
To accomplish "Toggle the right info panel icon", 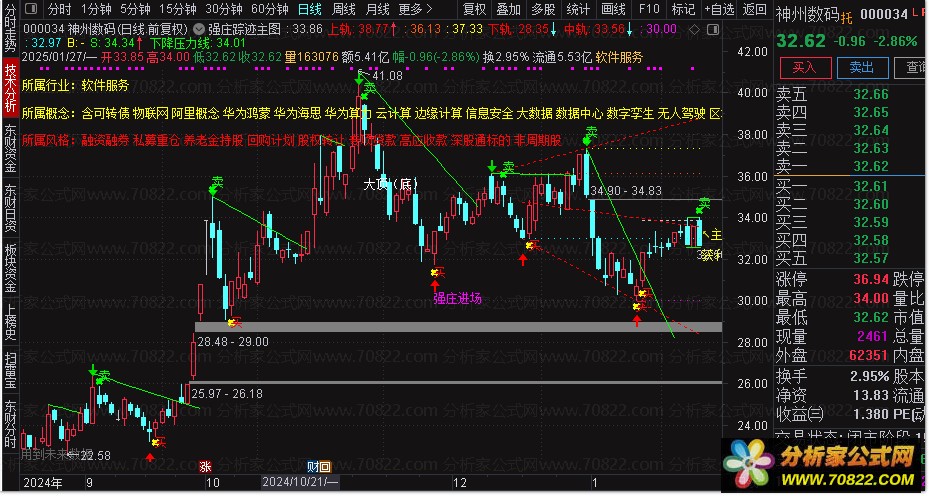I will click(714, 30).
